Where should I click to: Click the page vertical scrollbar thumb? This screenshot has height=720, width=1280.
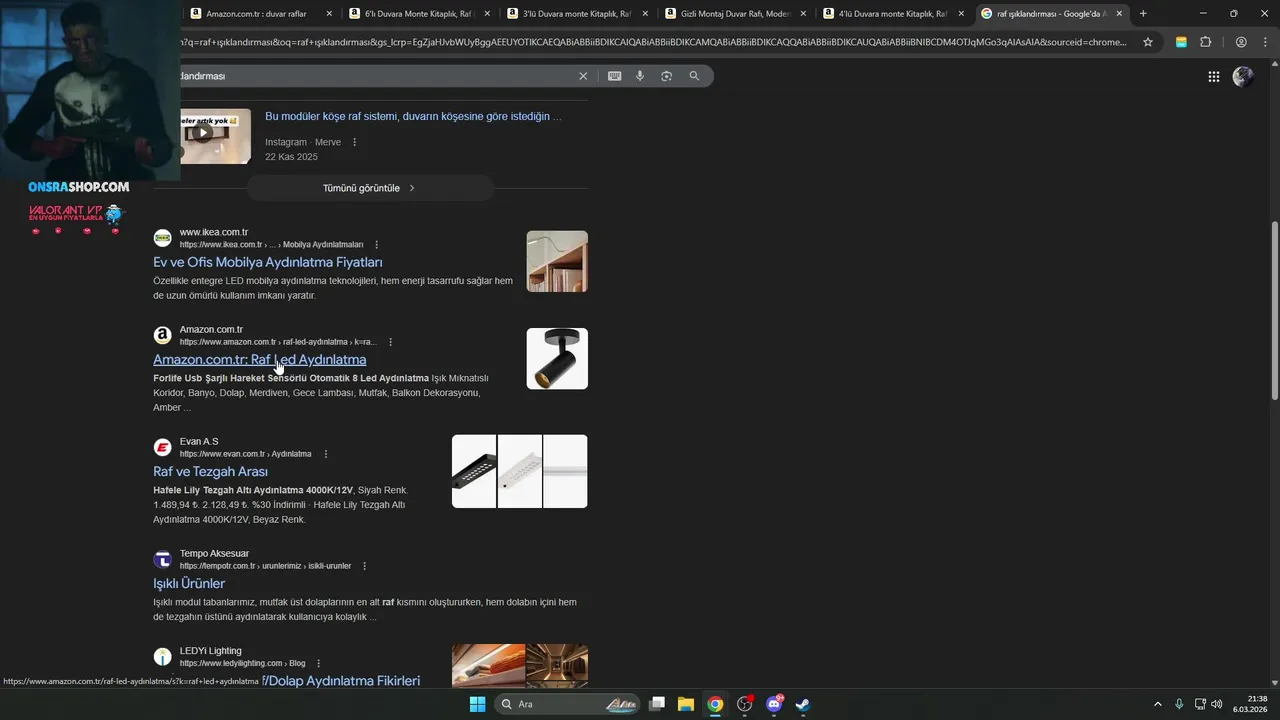(x=1274, y=310)
